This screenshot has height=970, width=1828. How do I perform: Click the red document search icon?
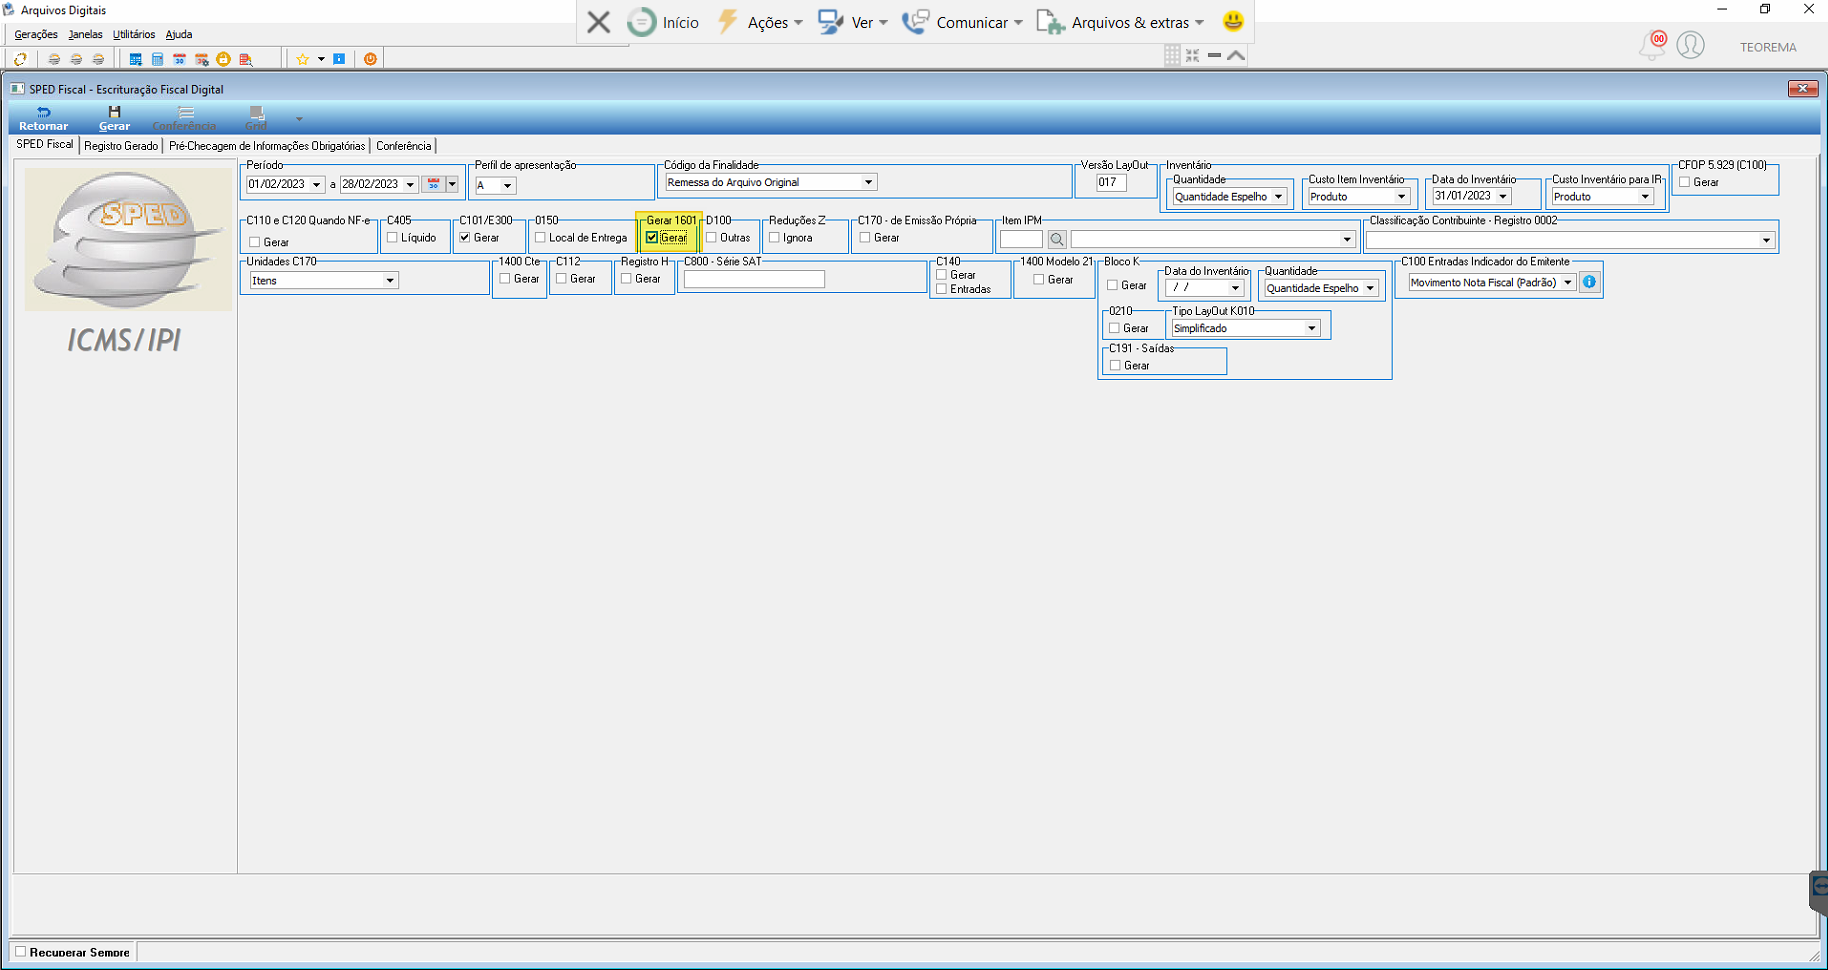pyautogui.click(x=245, y=59)
